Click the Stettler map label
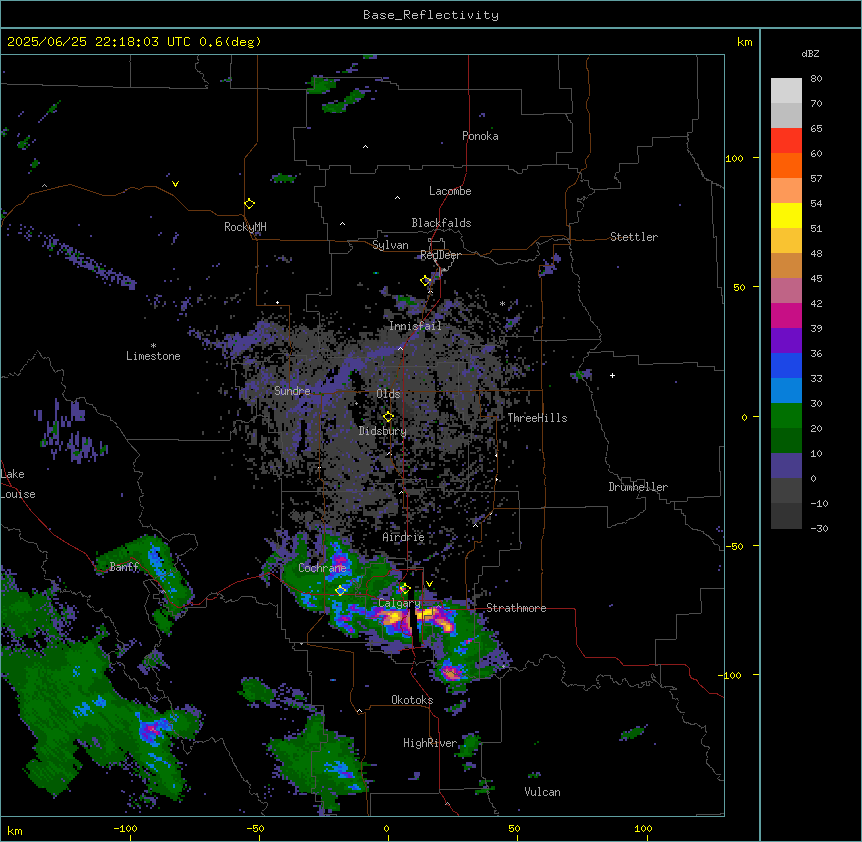 (x=634, y=237)
